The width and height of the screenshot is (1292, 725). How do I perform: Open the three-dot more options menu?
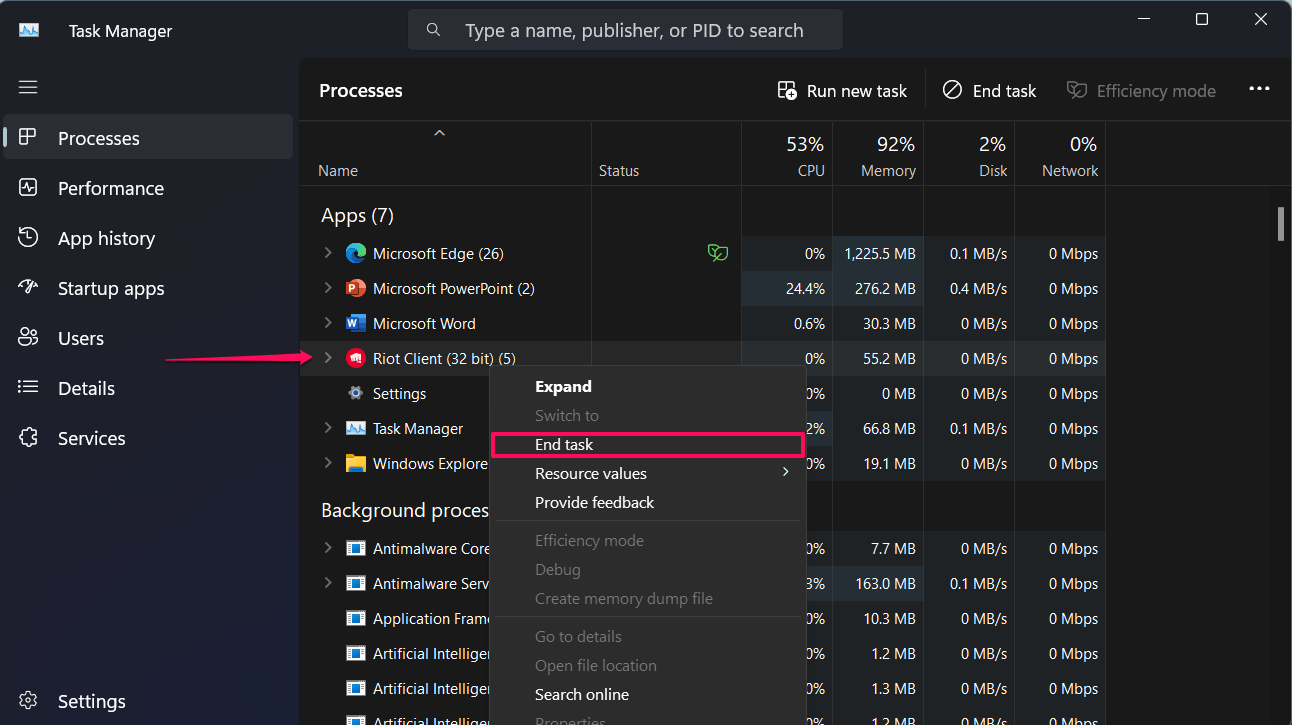click(1259, 89)
